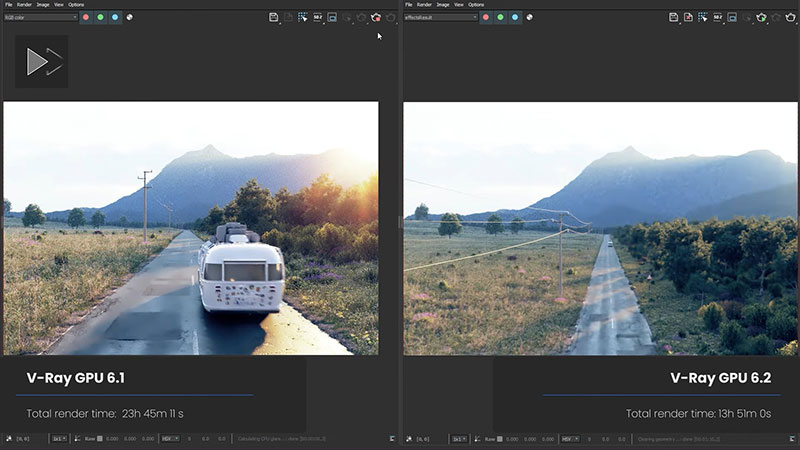The image size is (800, 450).
Task: Click the render last teapot icon at far right
Action: pyautogui.click(x=790, y=17)
